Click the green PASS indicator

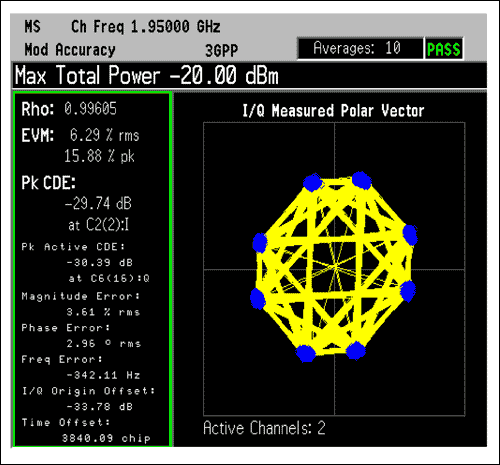point(444,49)
